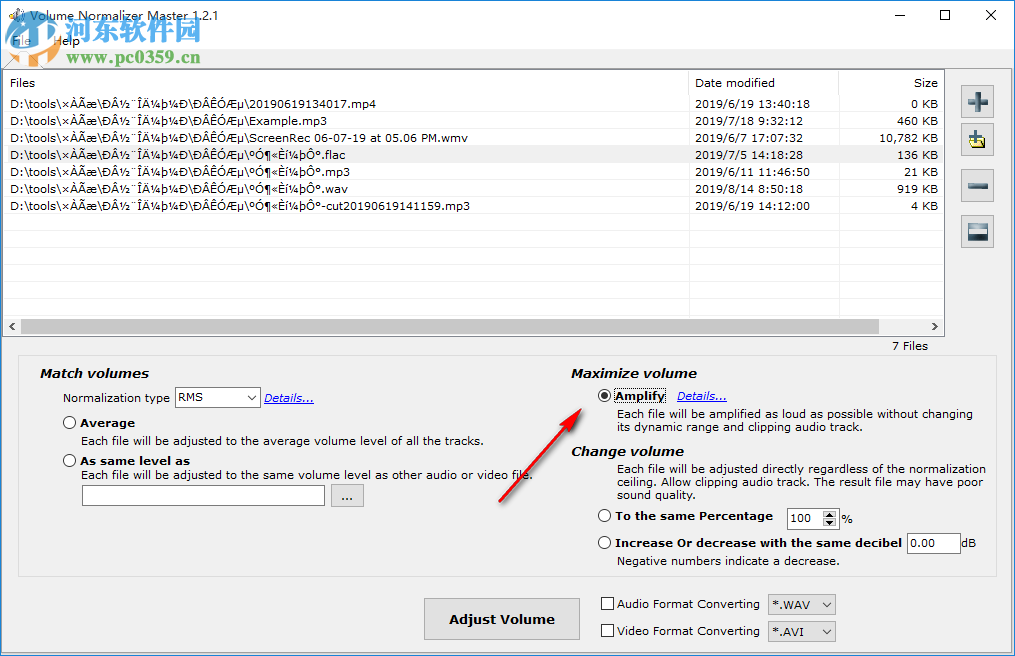
Task: Enable Video Format Converting
Action: (606, 631)
